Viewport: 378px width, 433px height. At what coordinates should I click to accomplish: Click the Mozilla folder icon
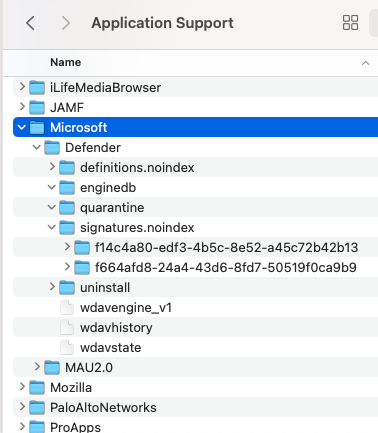pyautogui.click(x=37, y=388)
